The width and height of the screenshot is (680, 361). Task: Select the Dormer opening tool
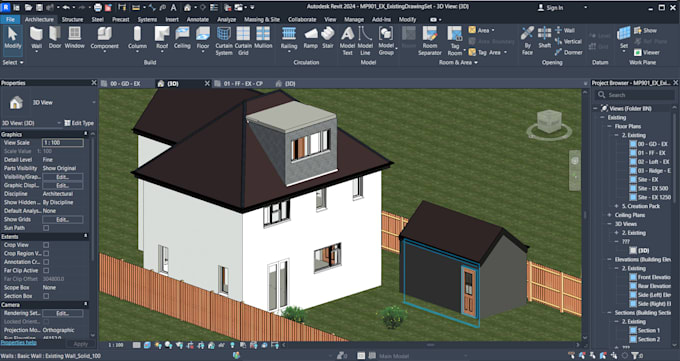[x=569, y=53]
